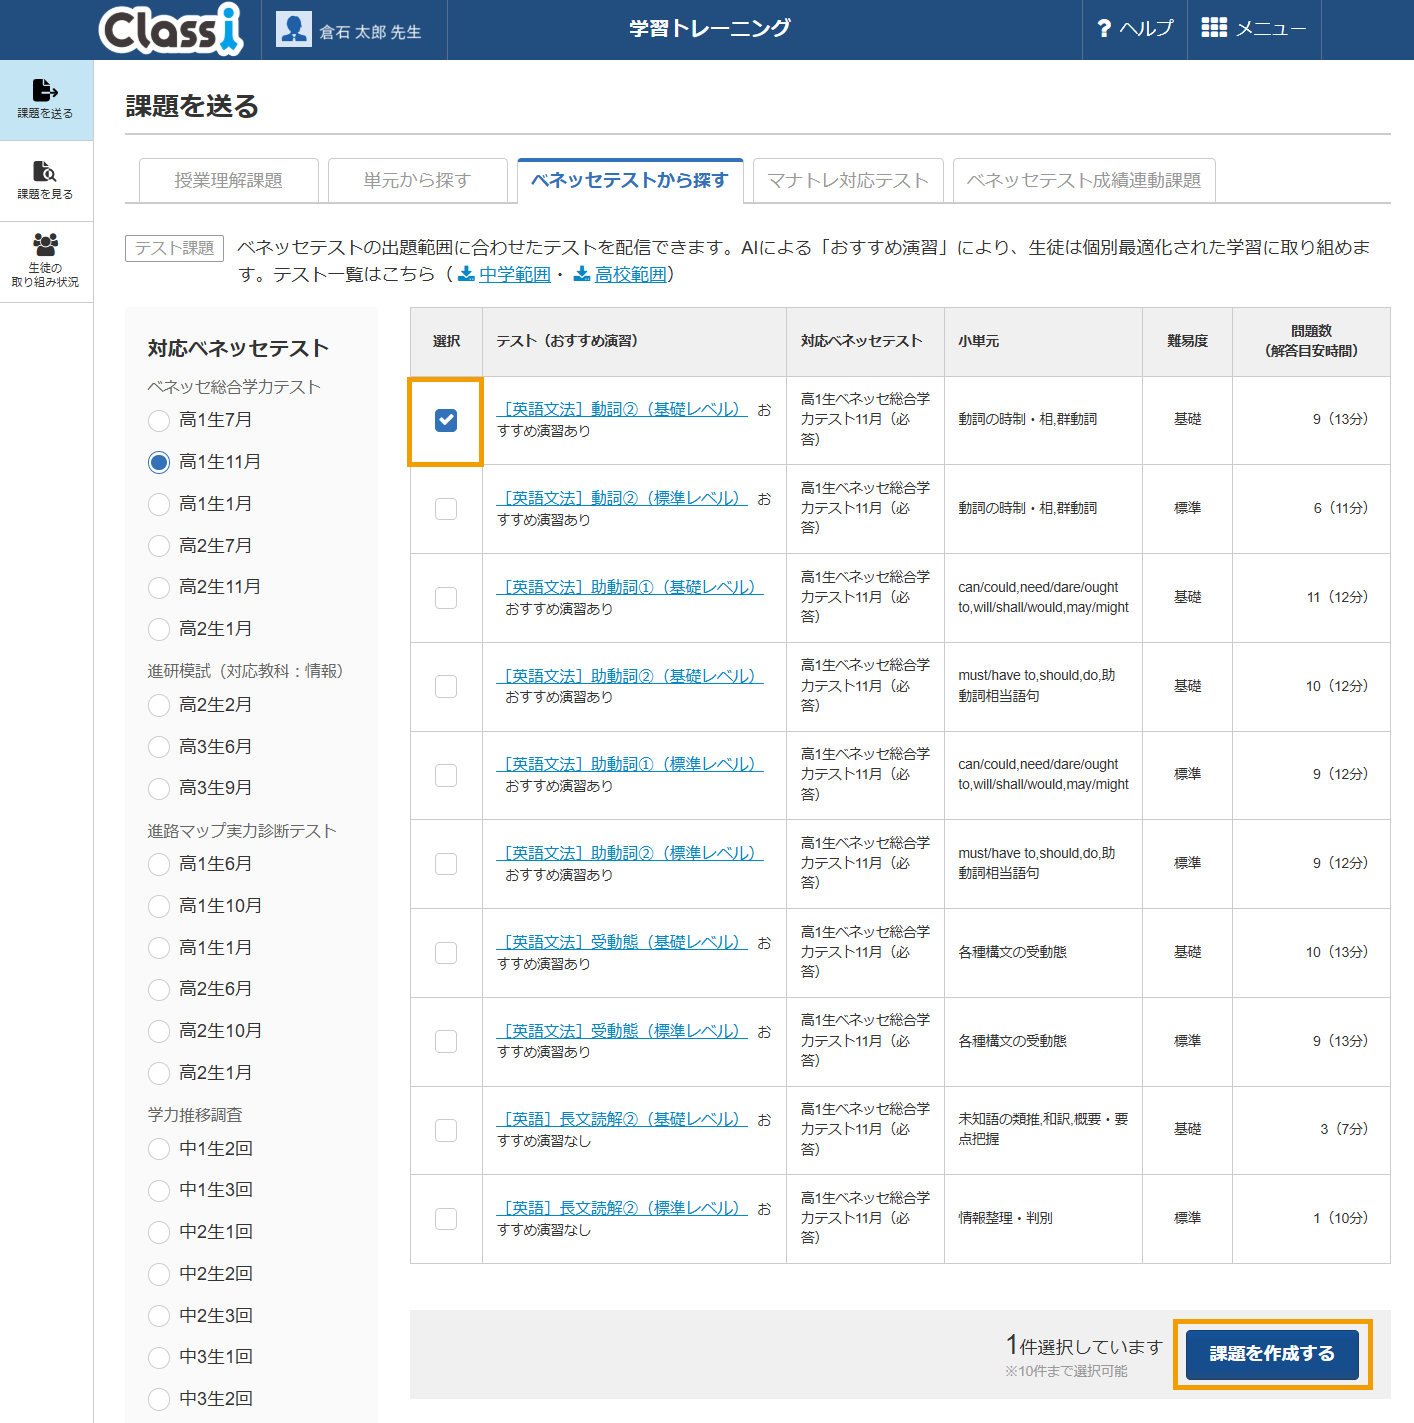Open [英語] 長文読解② (基礎レベル) link

[x=622, y=1119]
